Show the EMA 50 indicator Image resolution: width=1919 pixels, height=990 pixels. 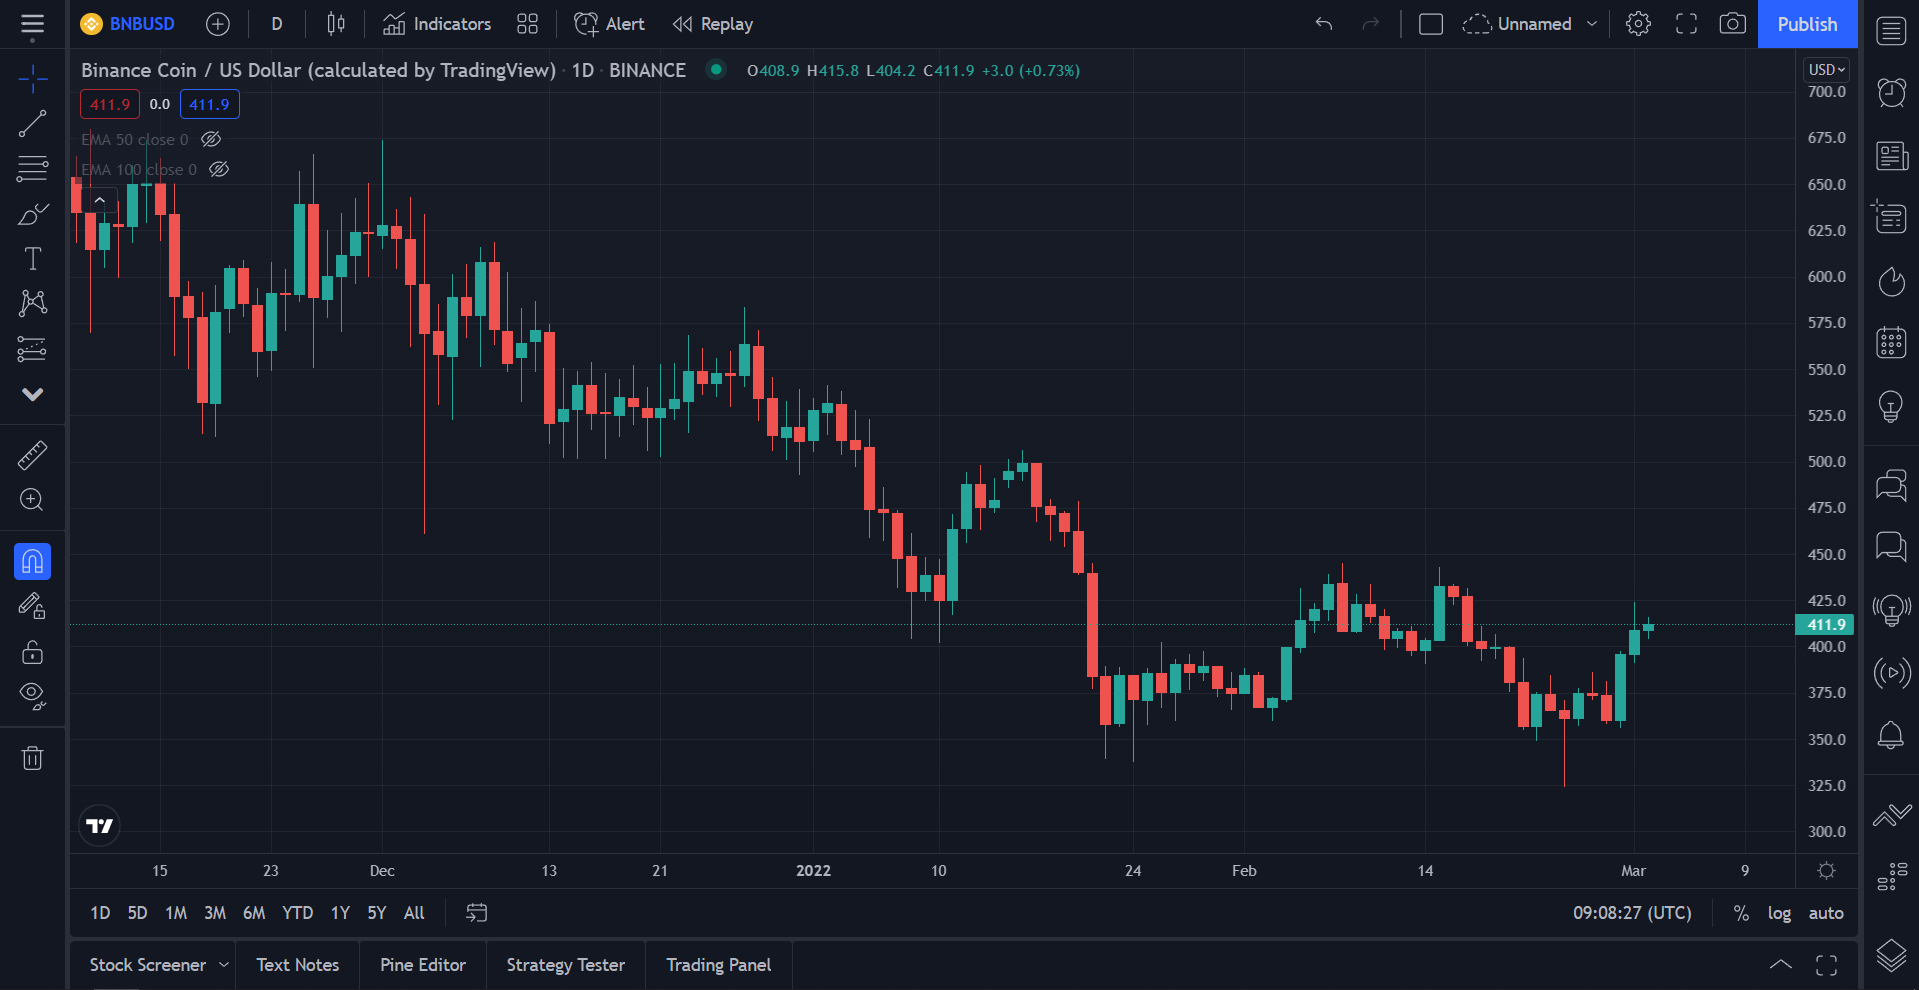tap(211, 139)
